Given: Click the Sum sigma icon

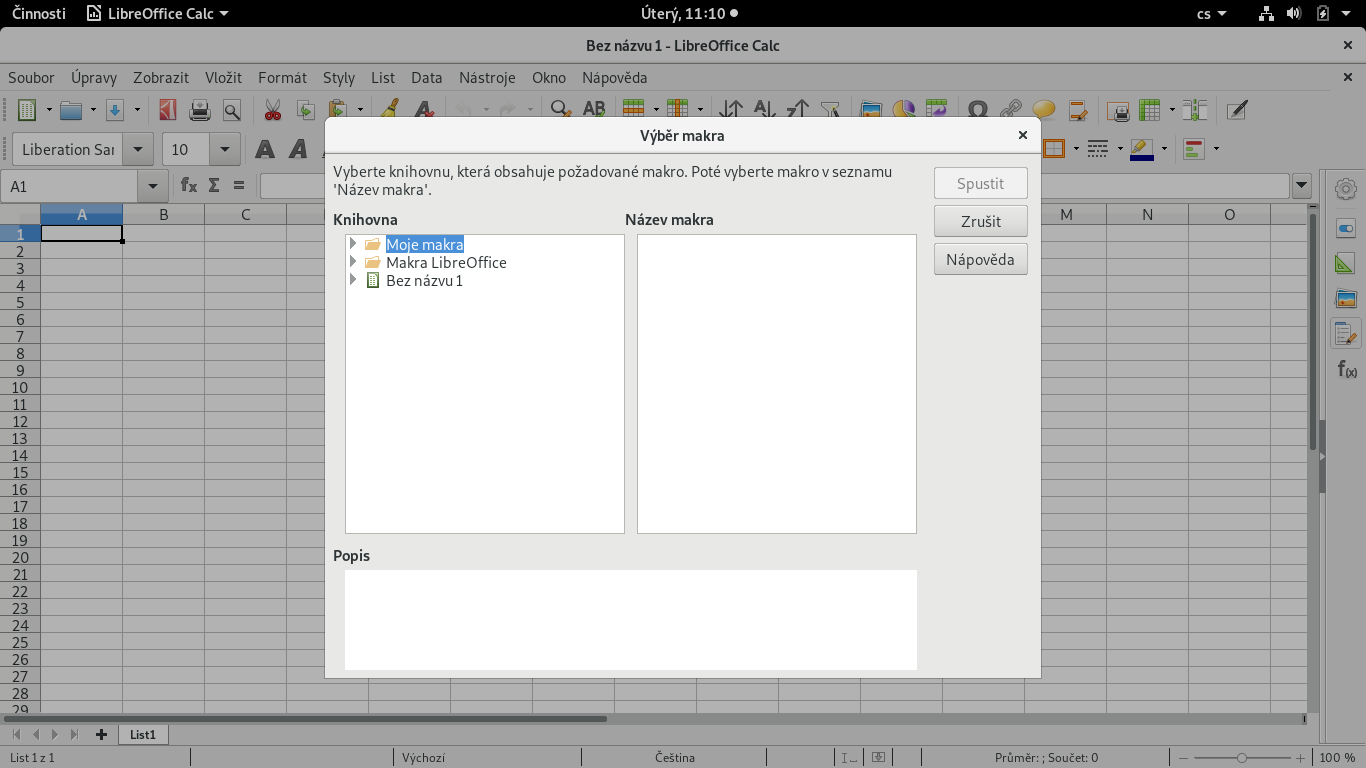Looking at the screenshot, I should 213,185.
